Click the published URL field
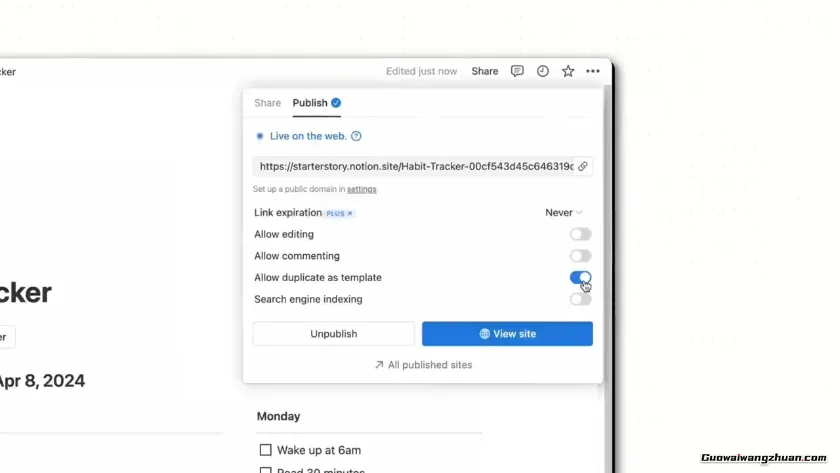This screenshot has width=840, height=473. pos(415,167)
